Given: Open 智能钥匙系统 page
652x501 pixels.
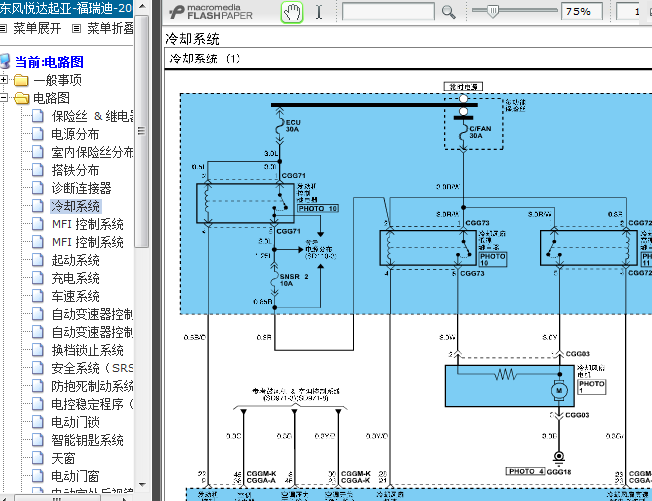Looking at the screenshot, I should pos(87,440).
